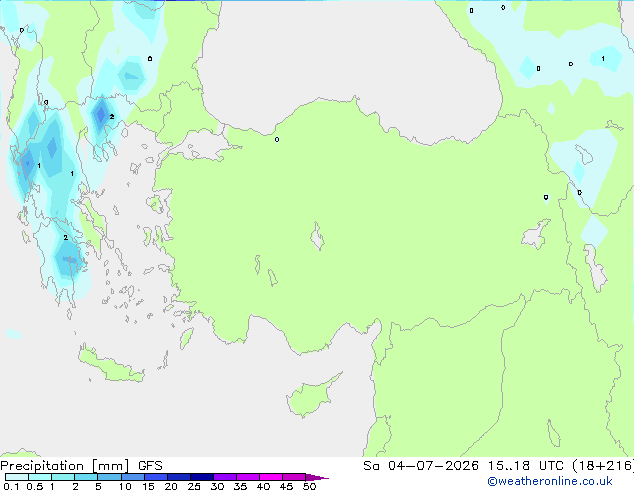Pick the 15–20 mm legend color box
634x490 pixels.
pyautogui.click(x=156, y=477)
